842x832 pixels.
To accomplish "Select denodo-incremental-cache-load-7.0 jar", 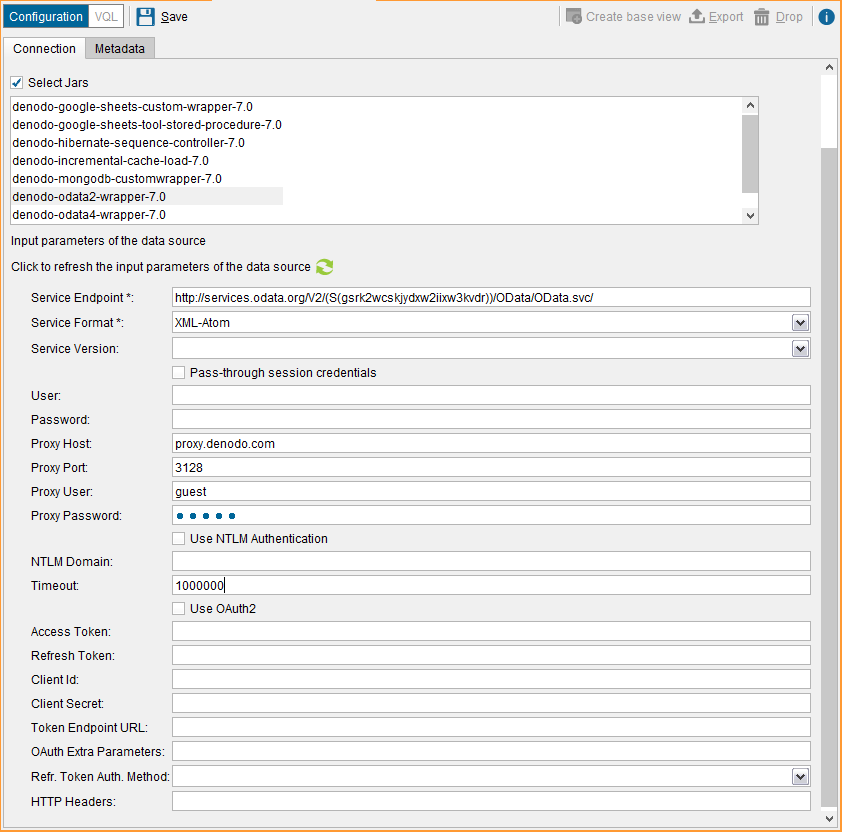I will pyautogui.click(x=110, y=161).
